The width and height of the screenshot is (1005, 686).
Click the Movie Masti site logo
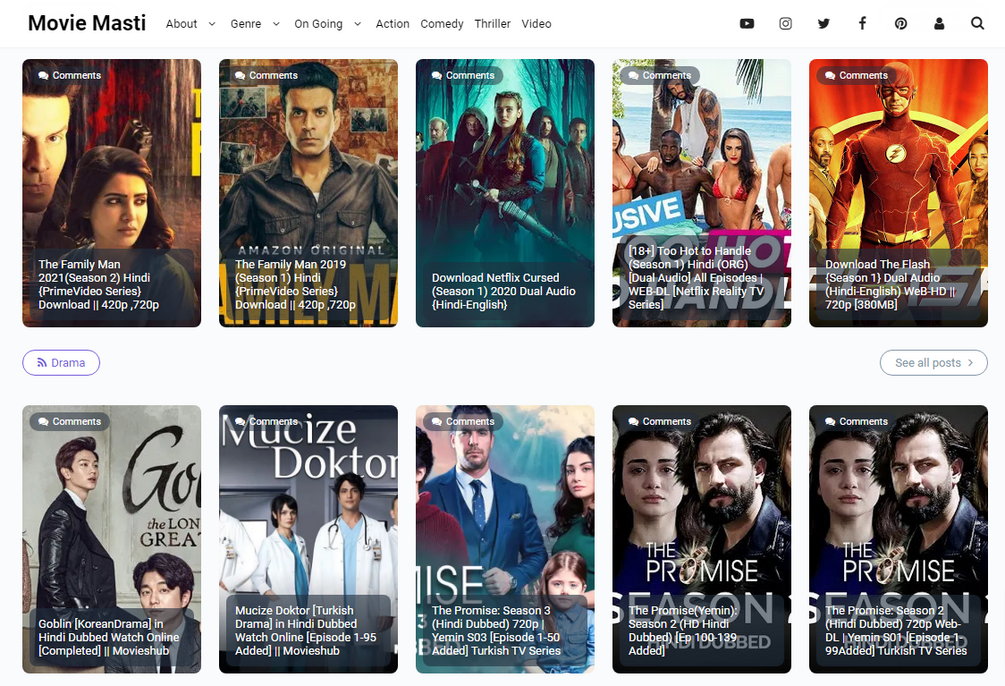click(x=87, y=23)
